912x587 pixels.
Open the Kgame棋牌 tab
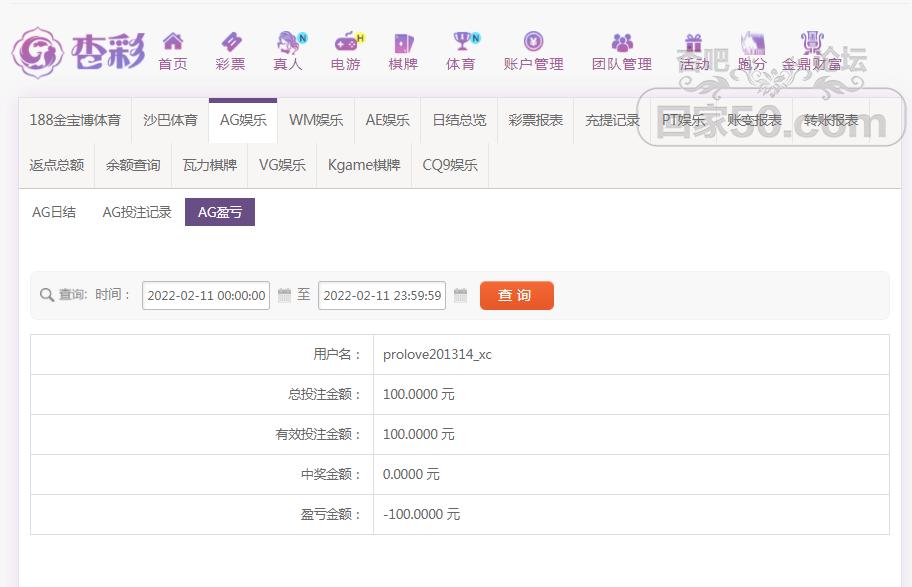pyautogui.click(x=364, y=166)
